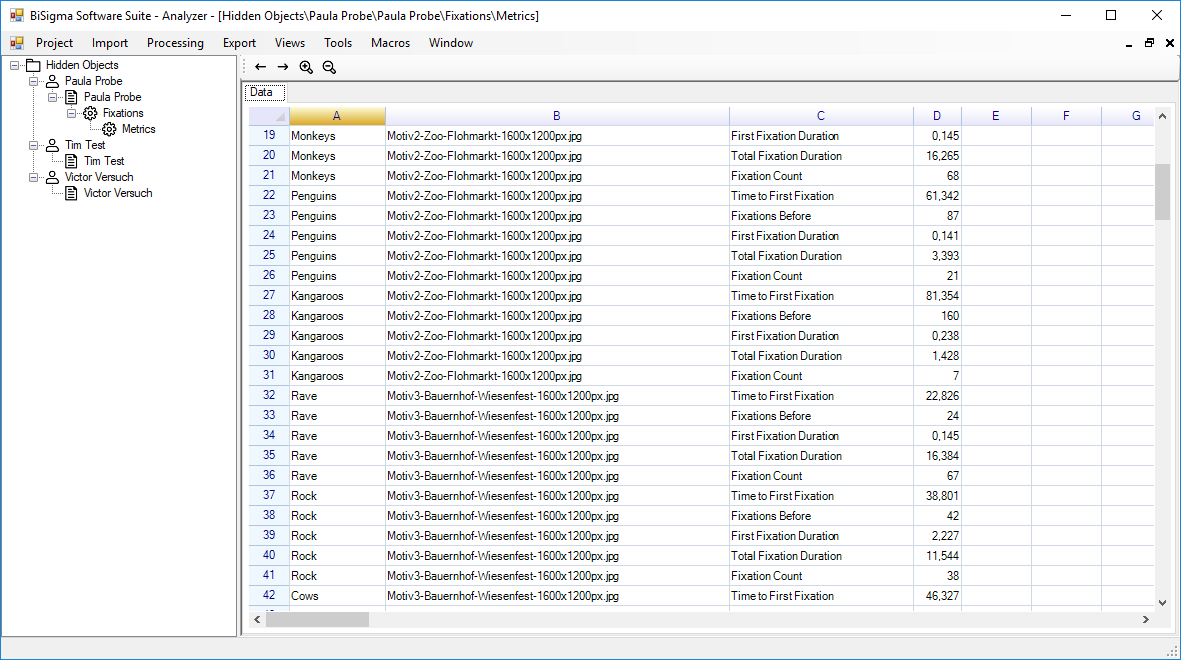Click the Victor Versuch document icon
Image resolution: width=1181 pixels, height=660 pixels.
71,193
